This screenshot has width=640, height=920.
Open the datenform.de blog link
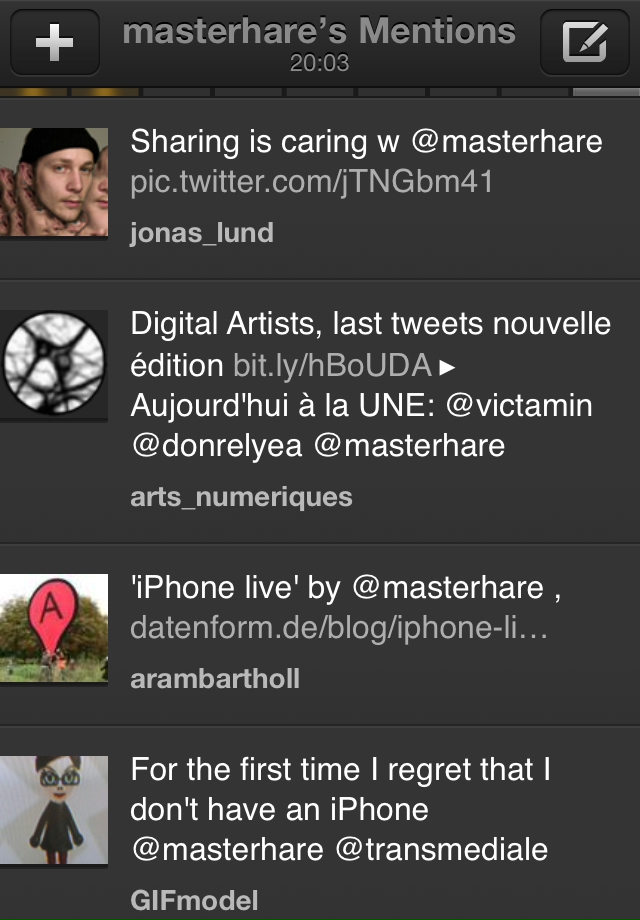click(338, 629)
